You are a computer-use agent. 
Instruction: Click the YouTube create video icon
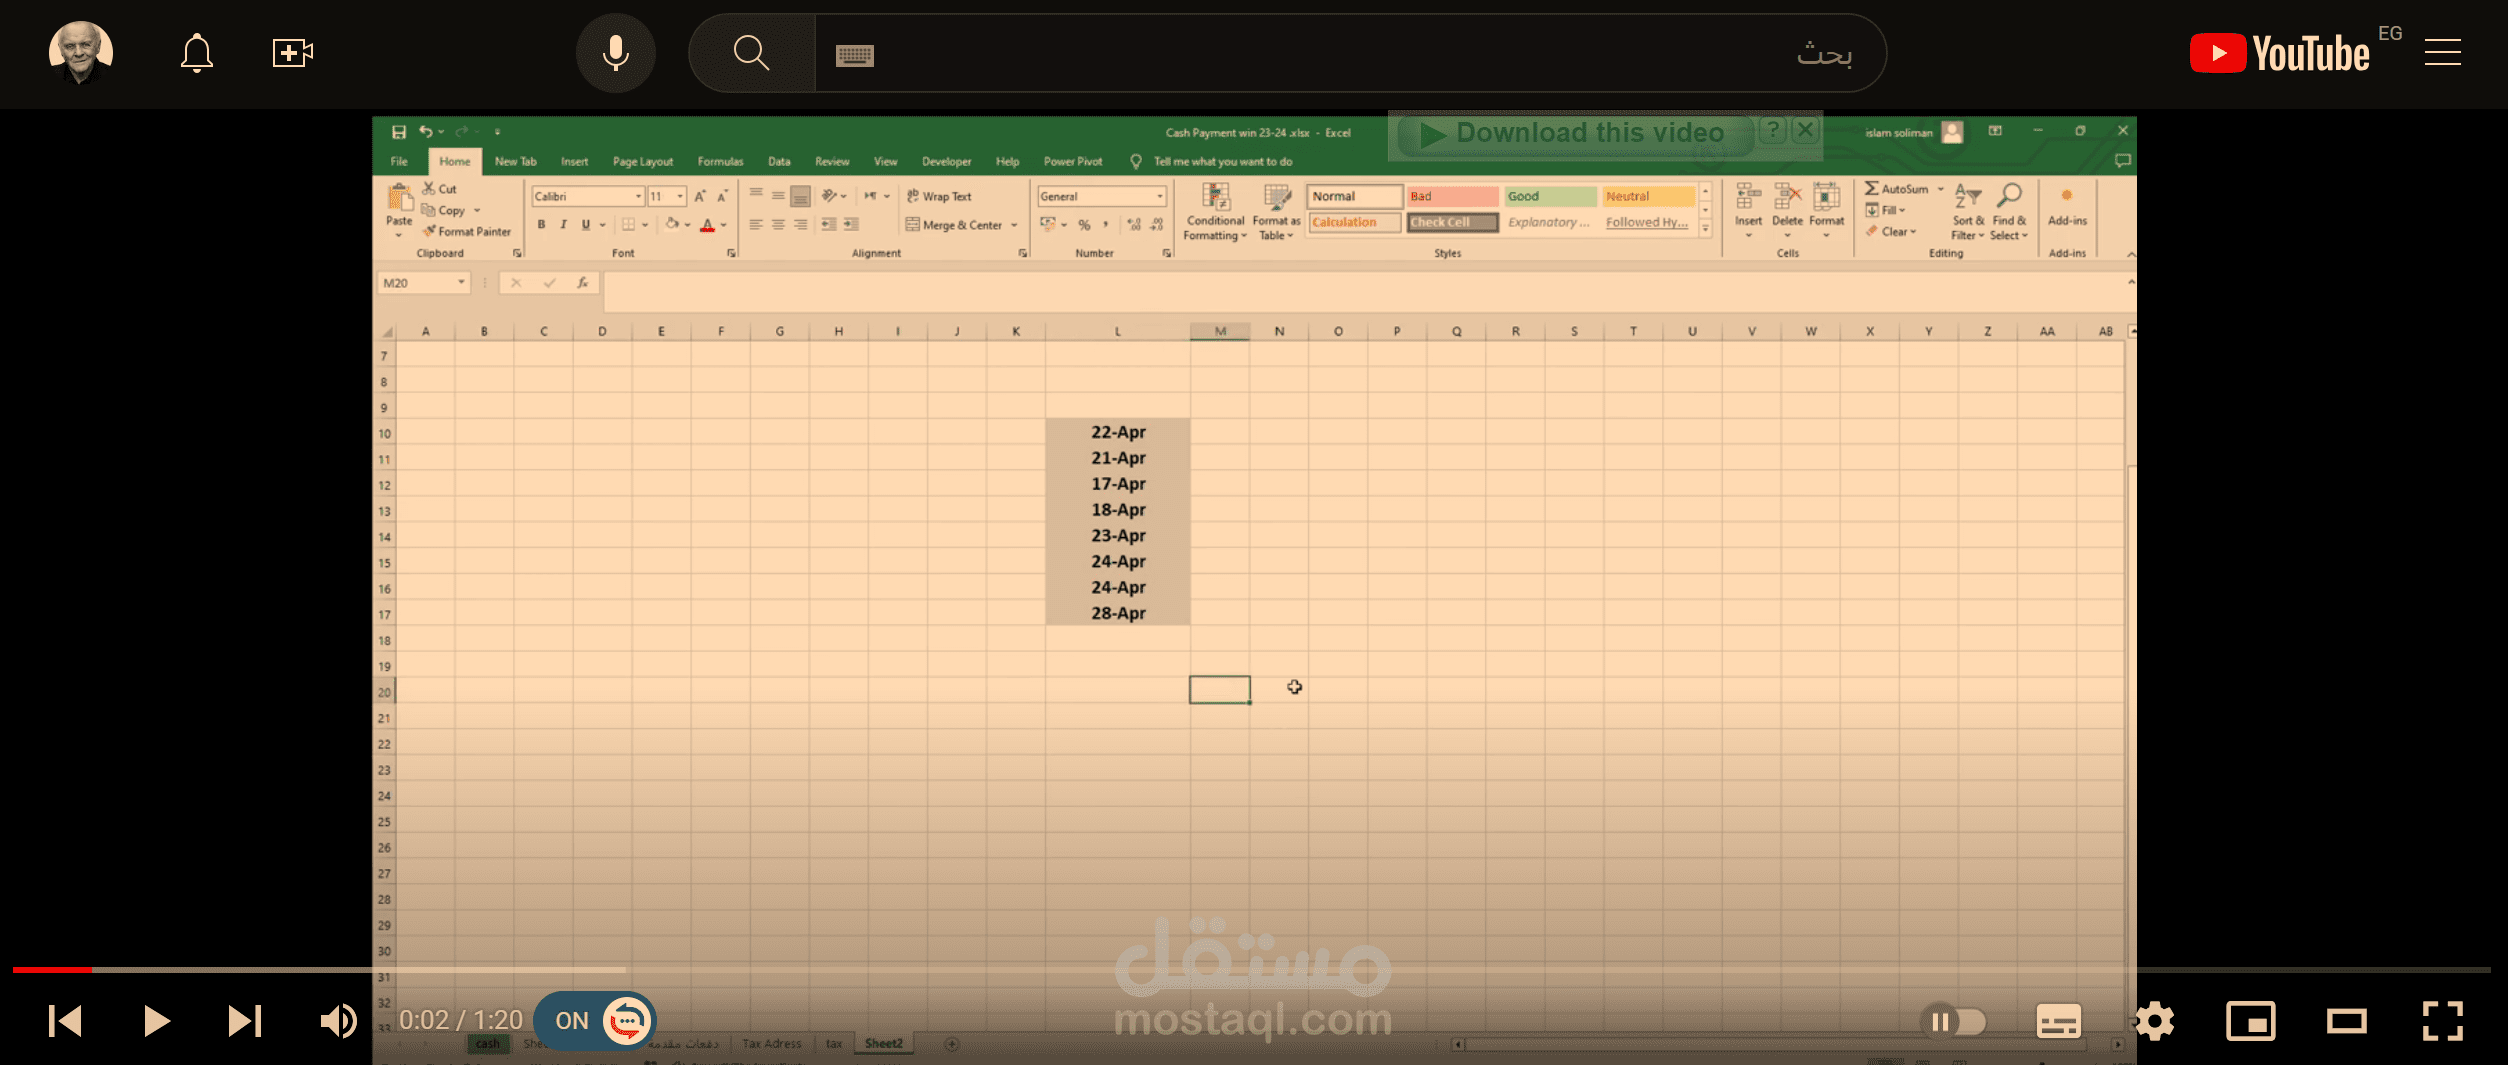pyautogui.click(x=293, y=53)
